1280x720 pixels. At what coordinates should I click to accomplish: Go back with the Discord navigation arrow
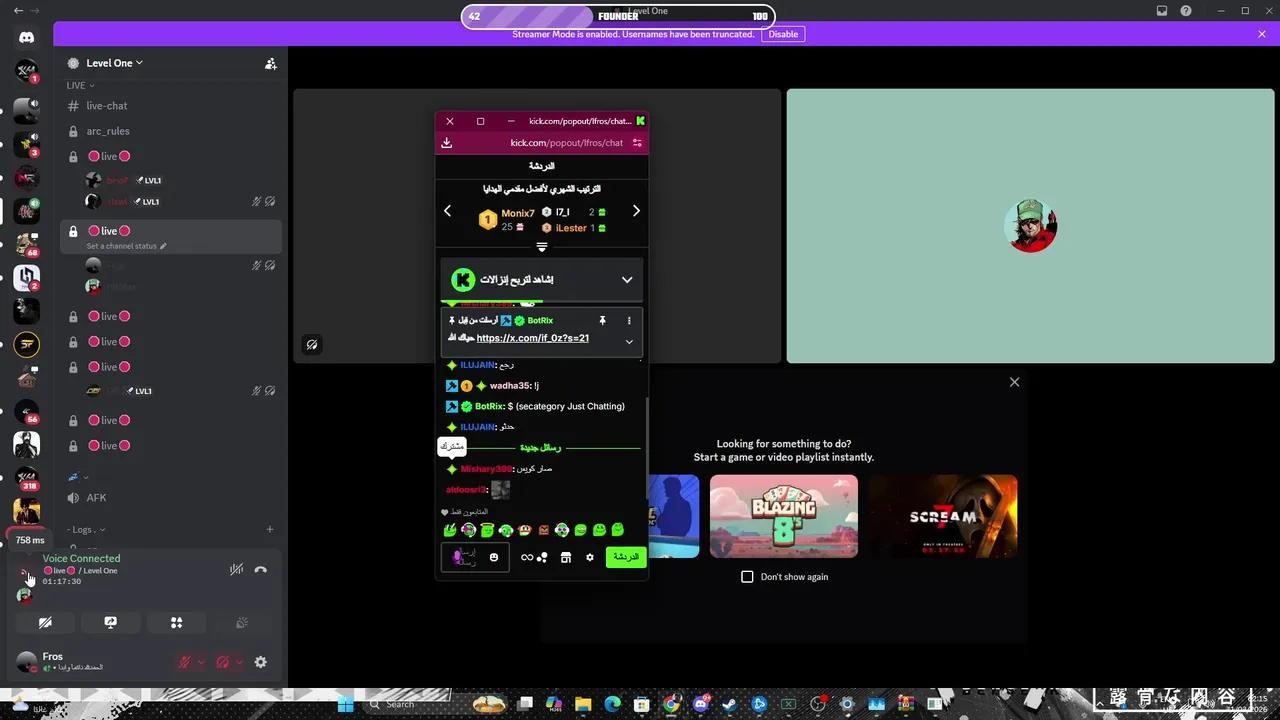click(18, 11)
